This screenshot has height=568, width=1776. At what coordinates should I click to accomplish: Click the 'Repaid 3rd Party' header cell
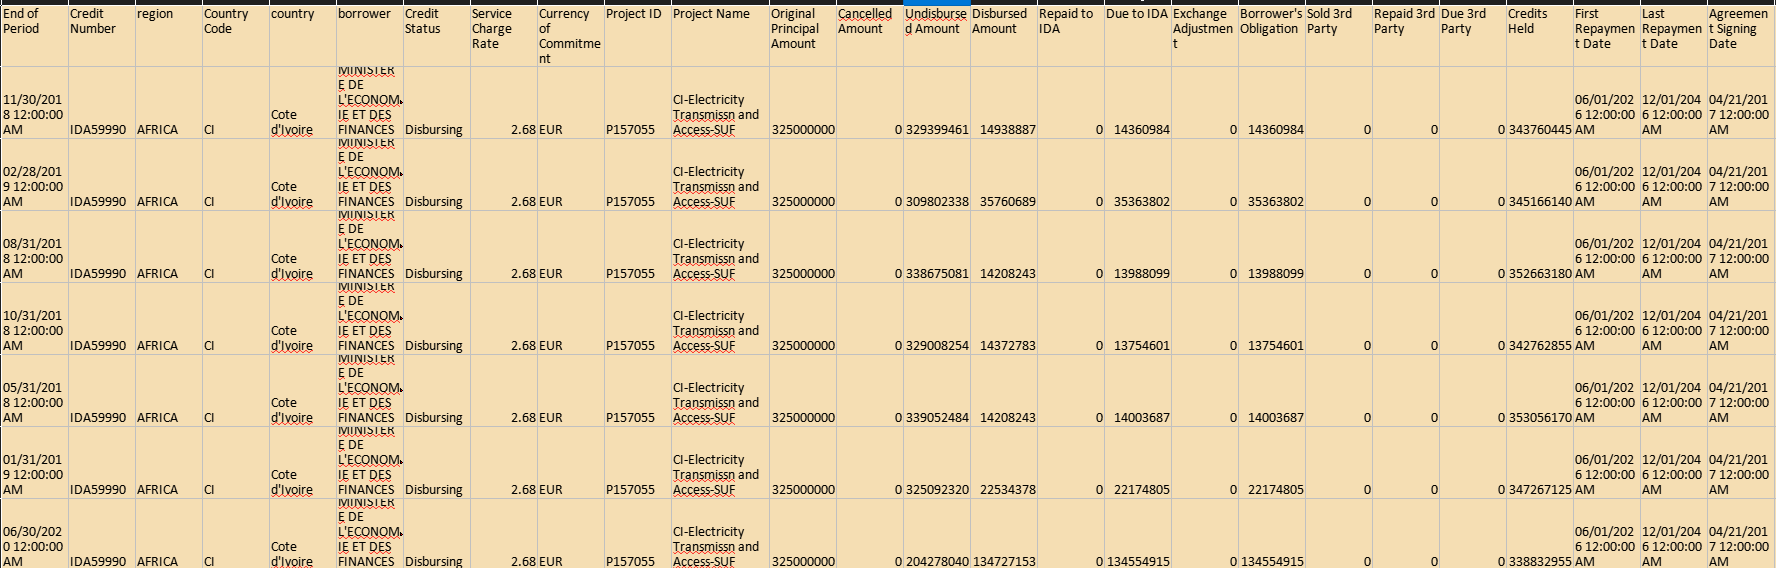pyautogui.click(x=1405, y=36)
